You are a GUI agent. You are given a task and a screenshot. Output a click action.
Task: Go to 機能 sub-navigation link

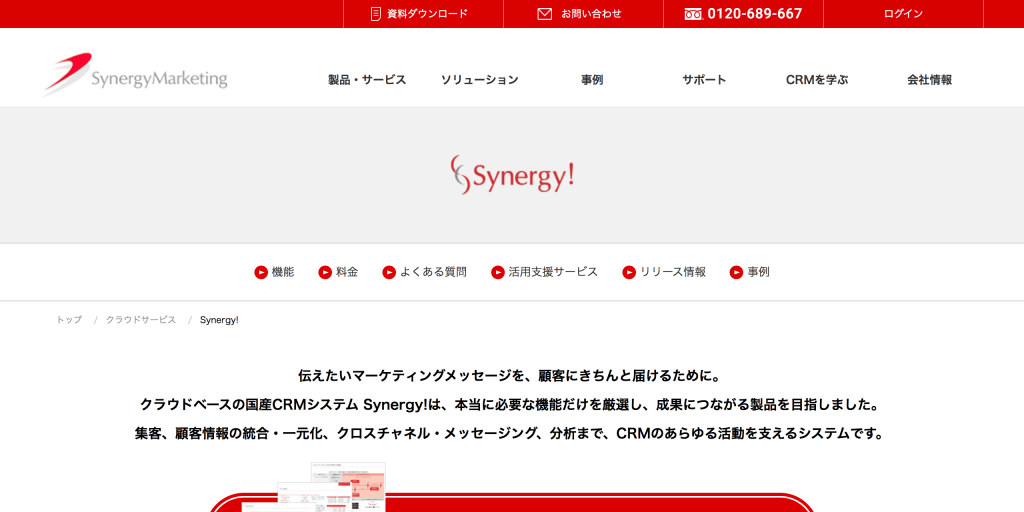(x=283, y=272)
